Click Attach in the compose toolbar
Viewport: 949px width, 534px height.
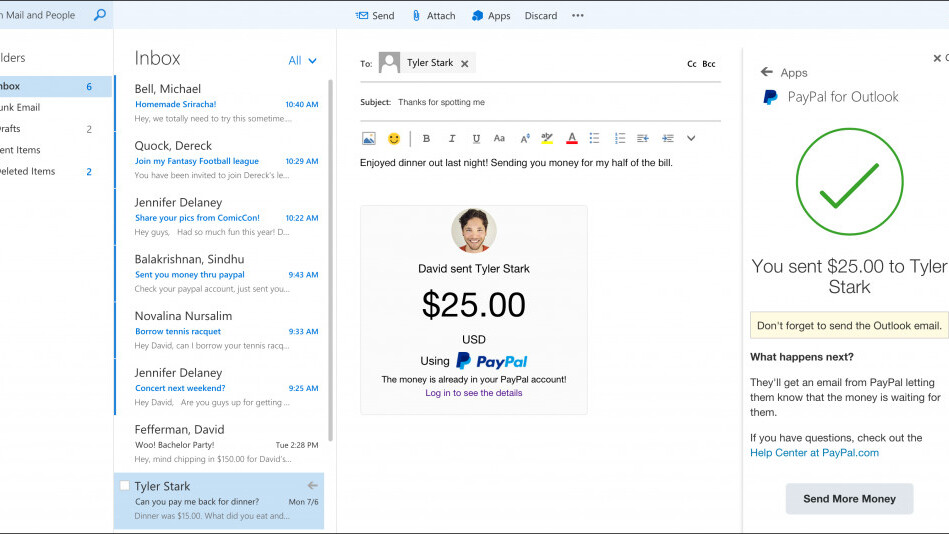coord(433,15)
